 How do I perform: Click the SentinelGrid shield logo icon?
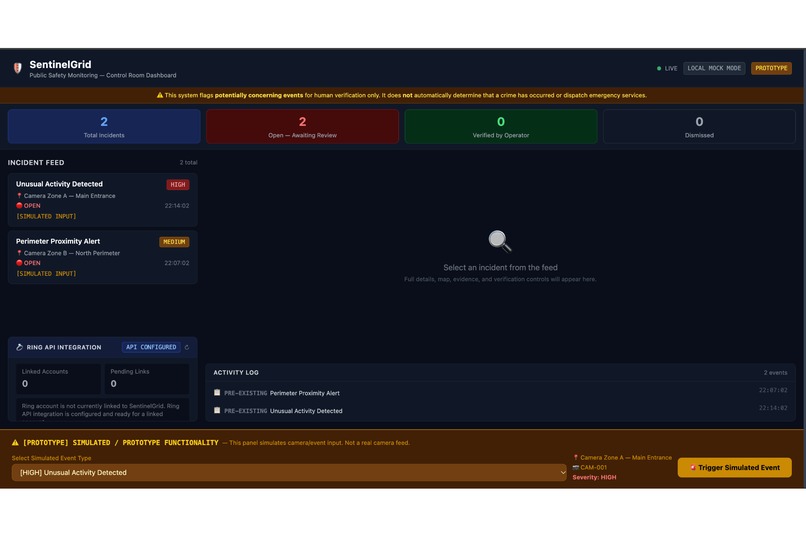(17, 68)
